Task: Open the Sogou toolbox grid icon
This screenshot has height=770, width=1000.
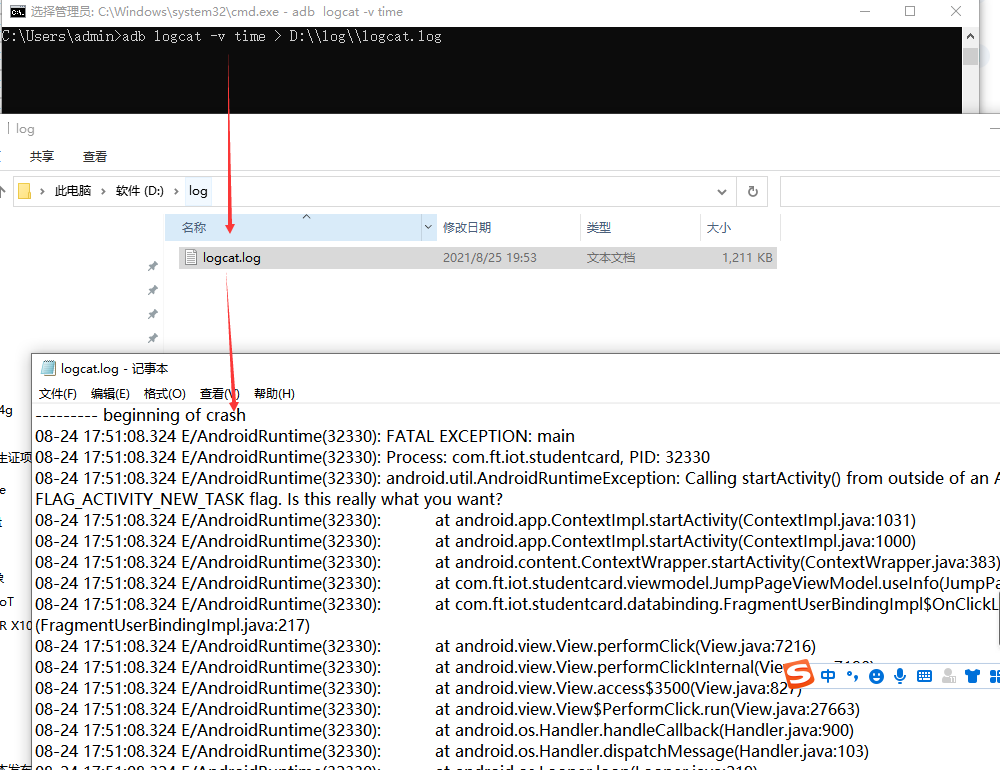Action: (994, 675)
